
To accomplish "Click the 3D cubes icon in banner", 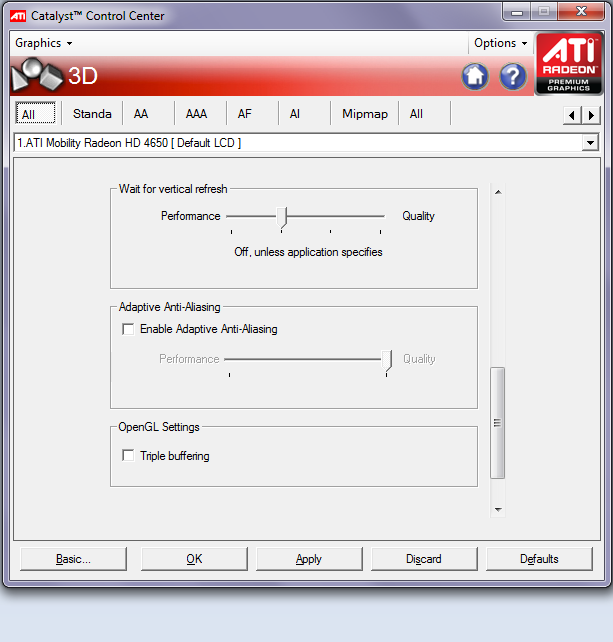I will click(x=36, y=76).
